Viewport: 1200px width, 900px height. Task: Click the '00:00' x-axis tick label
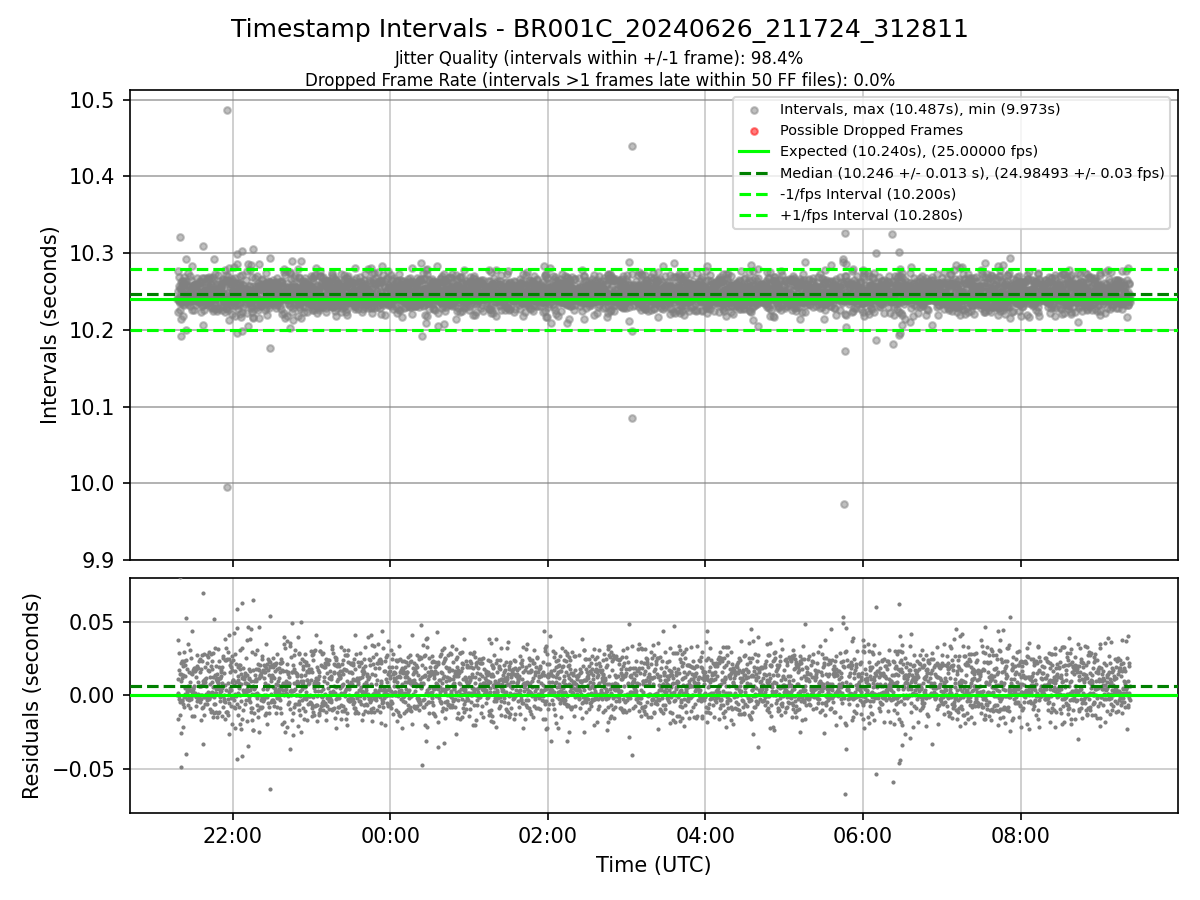[390, 836]
